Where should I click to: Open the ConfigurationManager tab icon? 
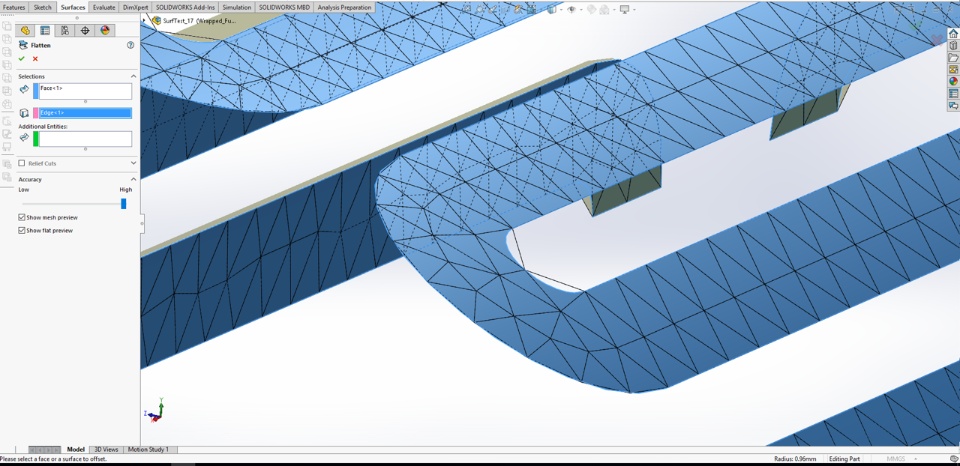(65, 31)
